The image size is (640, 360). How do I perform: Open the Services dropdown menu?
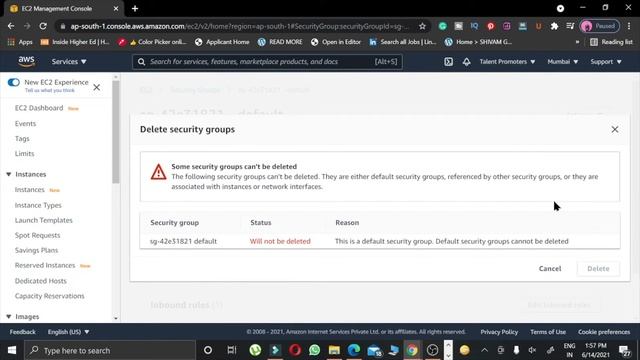pos(69,62)
